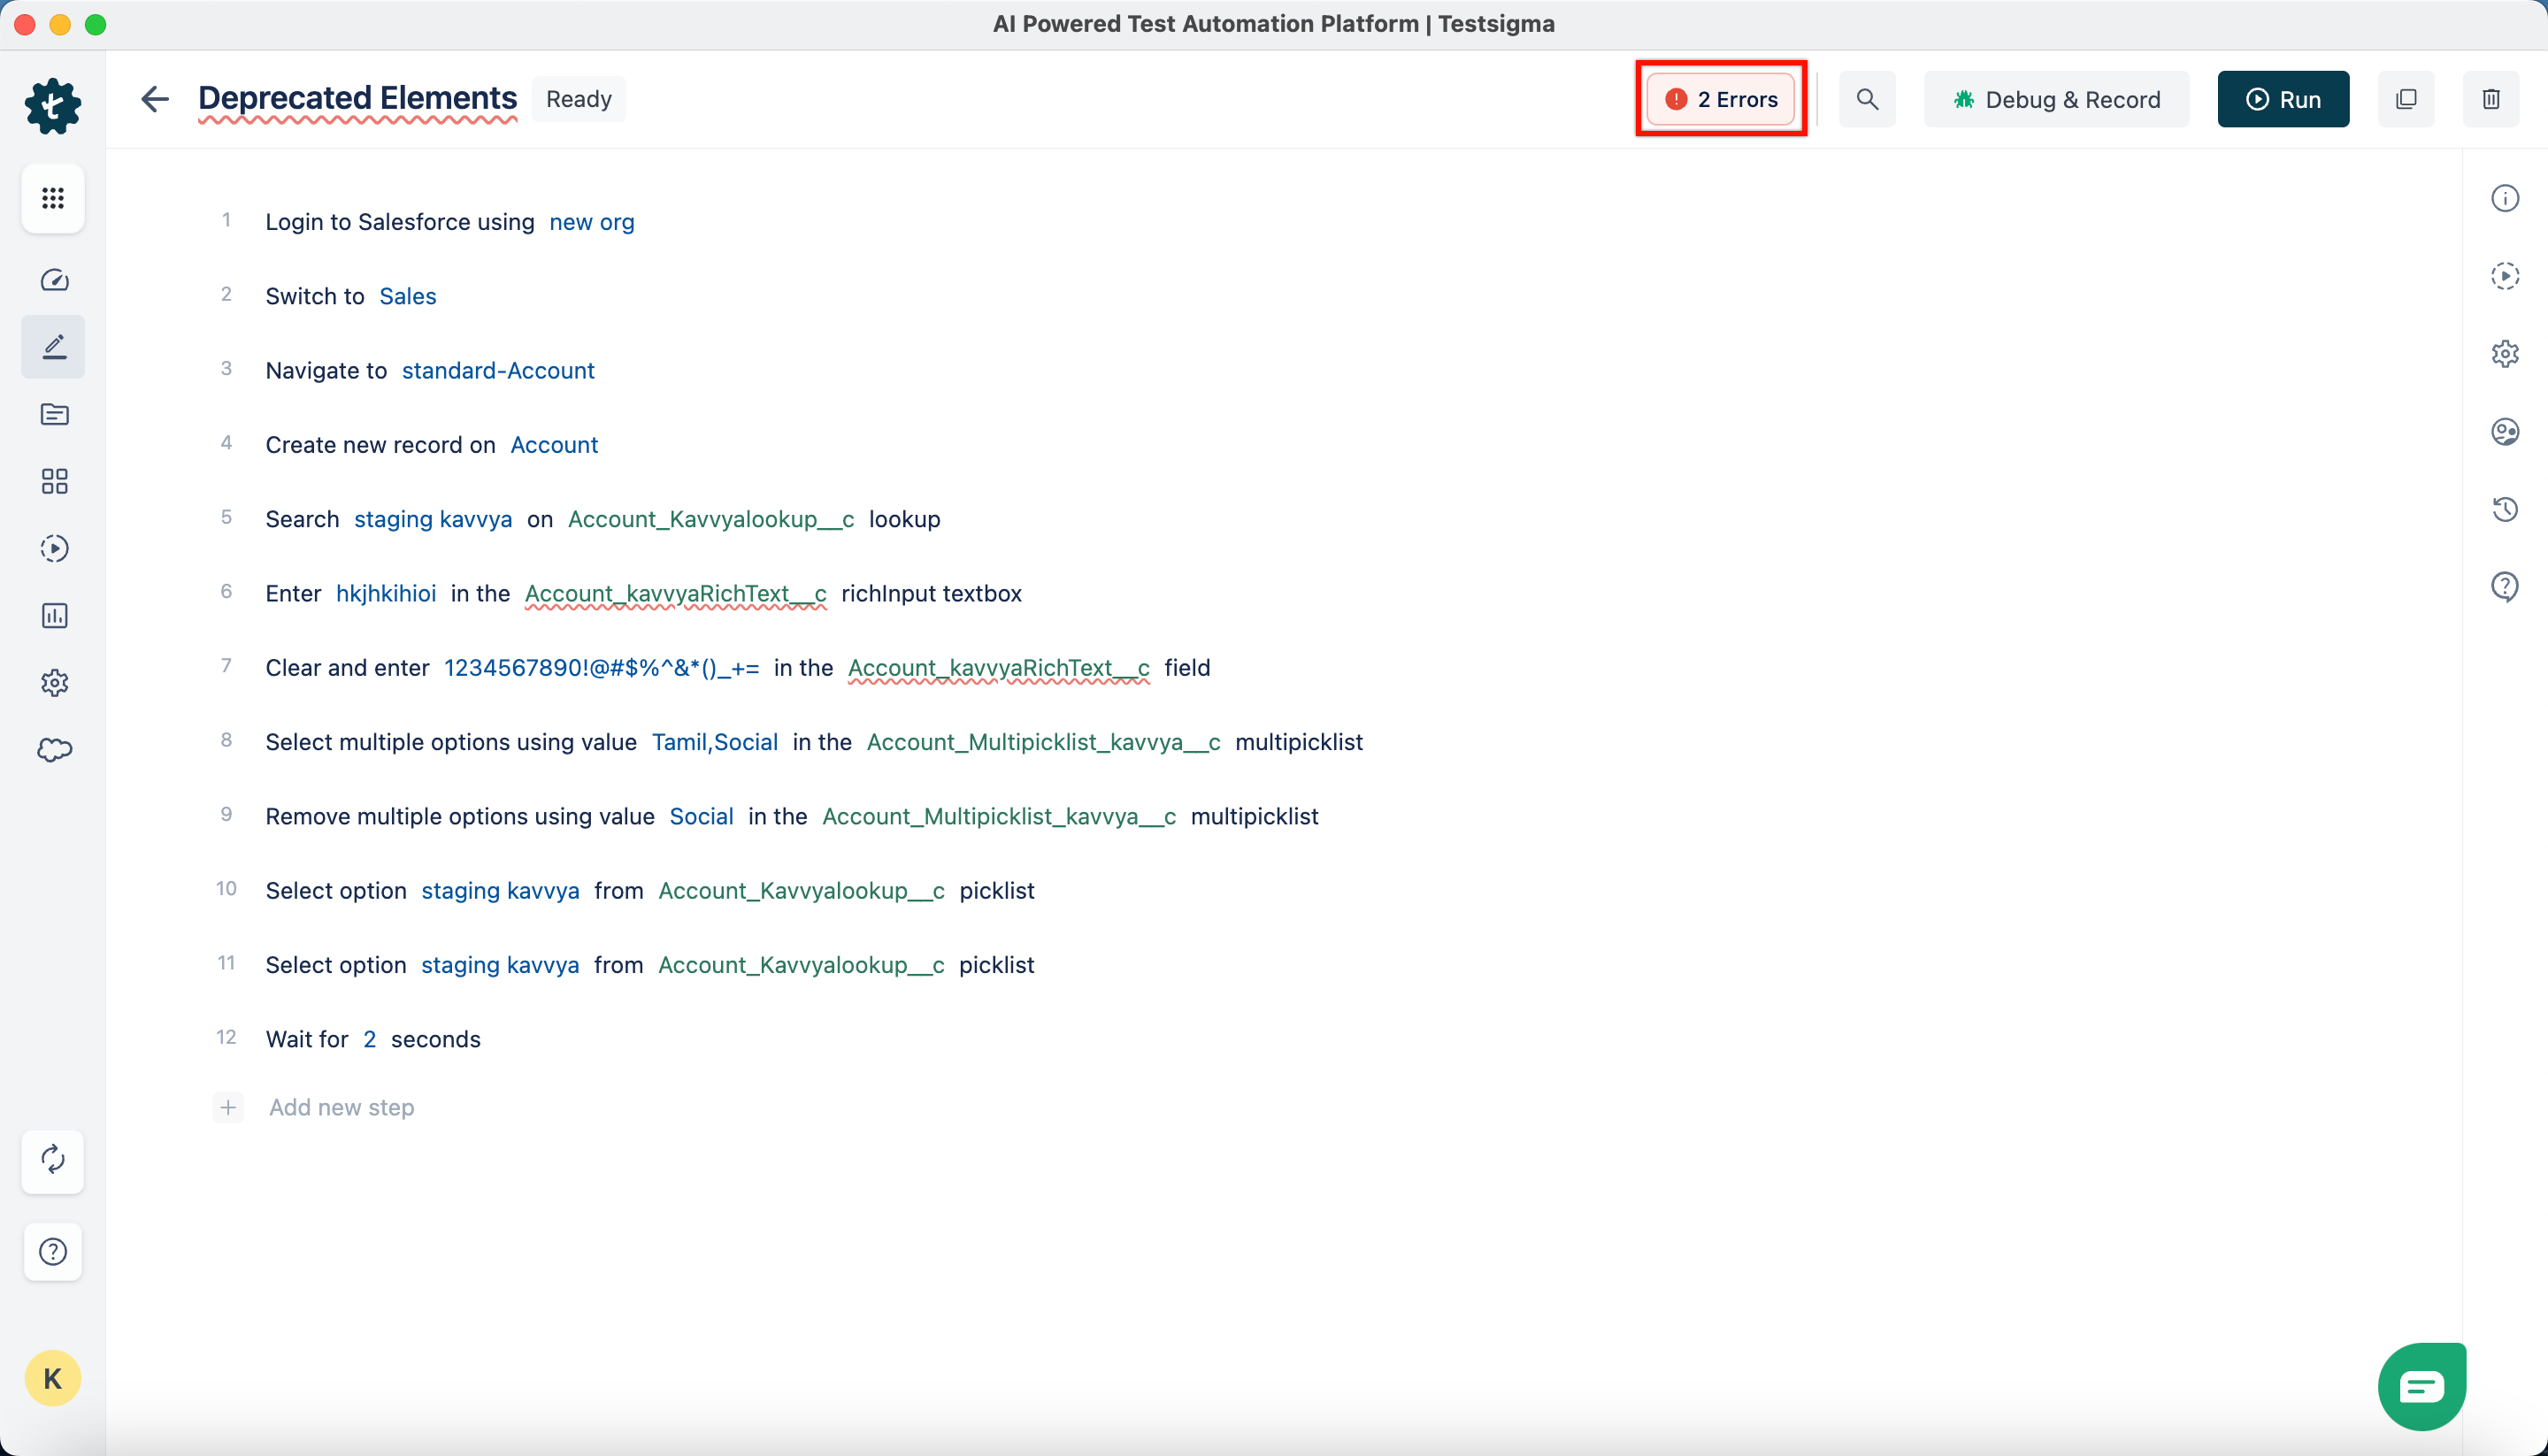2548x1456 pixels.
Task: Click the Deprecated Elements title
Action: 357,98
